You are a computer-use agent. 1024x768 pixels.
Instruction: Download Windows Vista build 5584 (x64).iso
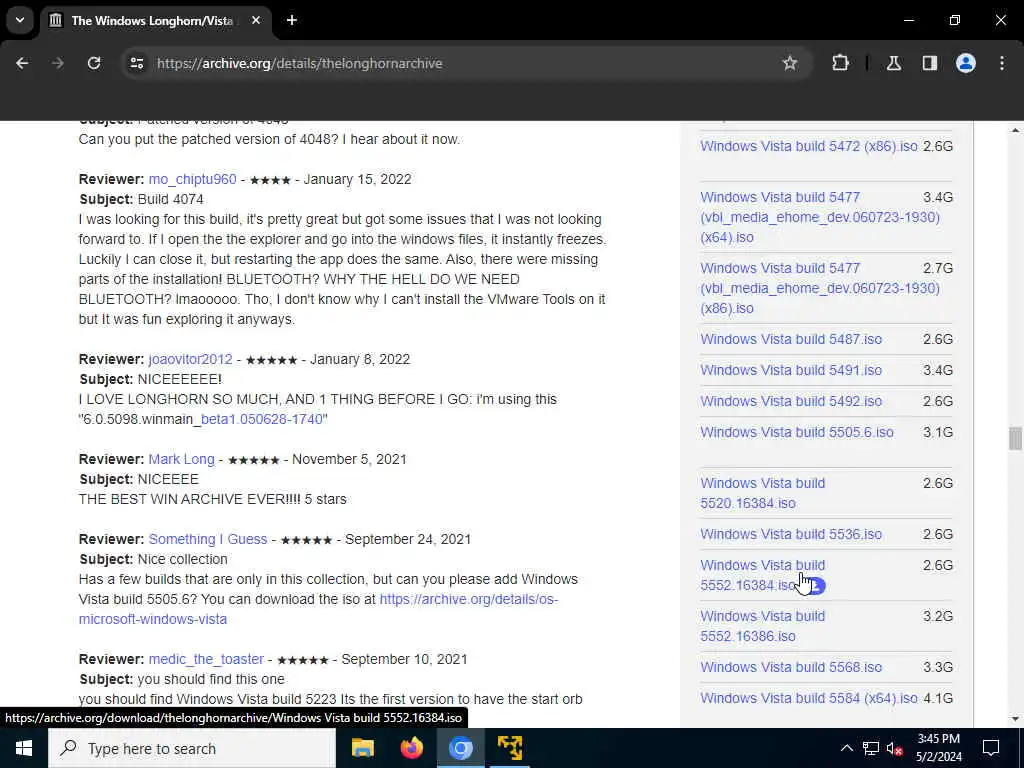click(x=808, y=698)
